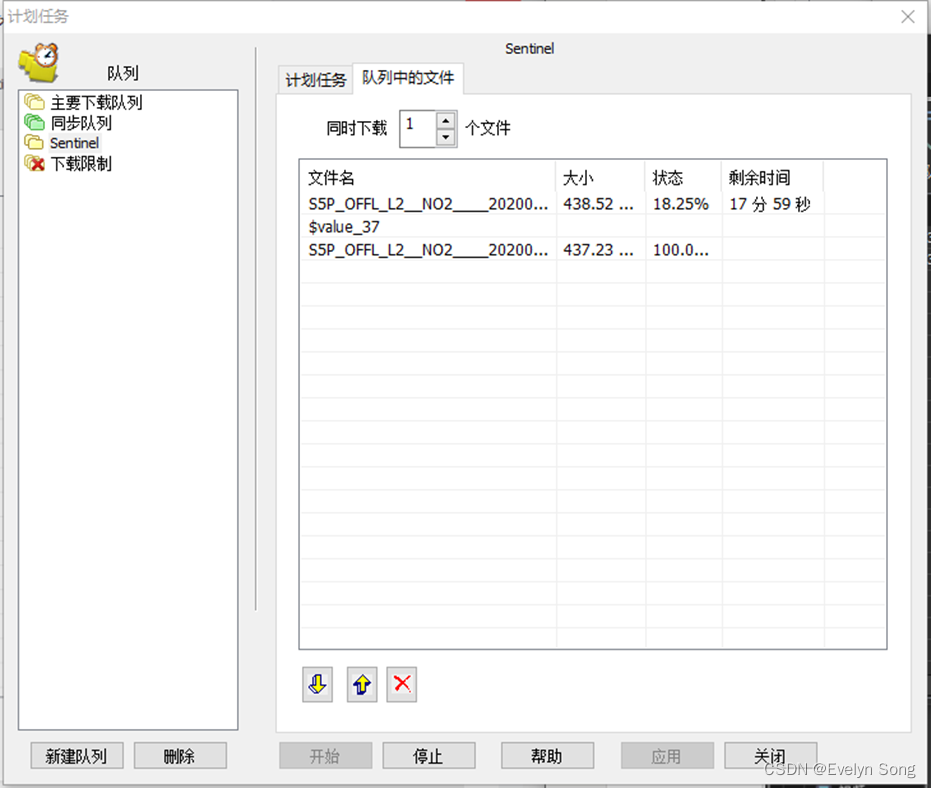
Task: Open help via the 帮助 button
Action: point(547,755)
